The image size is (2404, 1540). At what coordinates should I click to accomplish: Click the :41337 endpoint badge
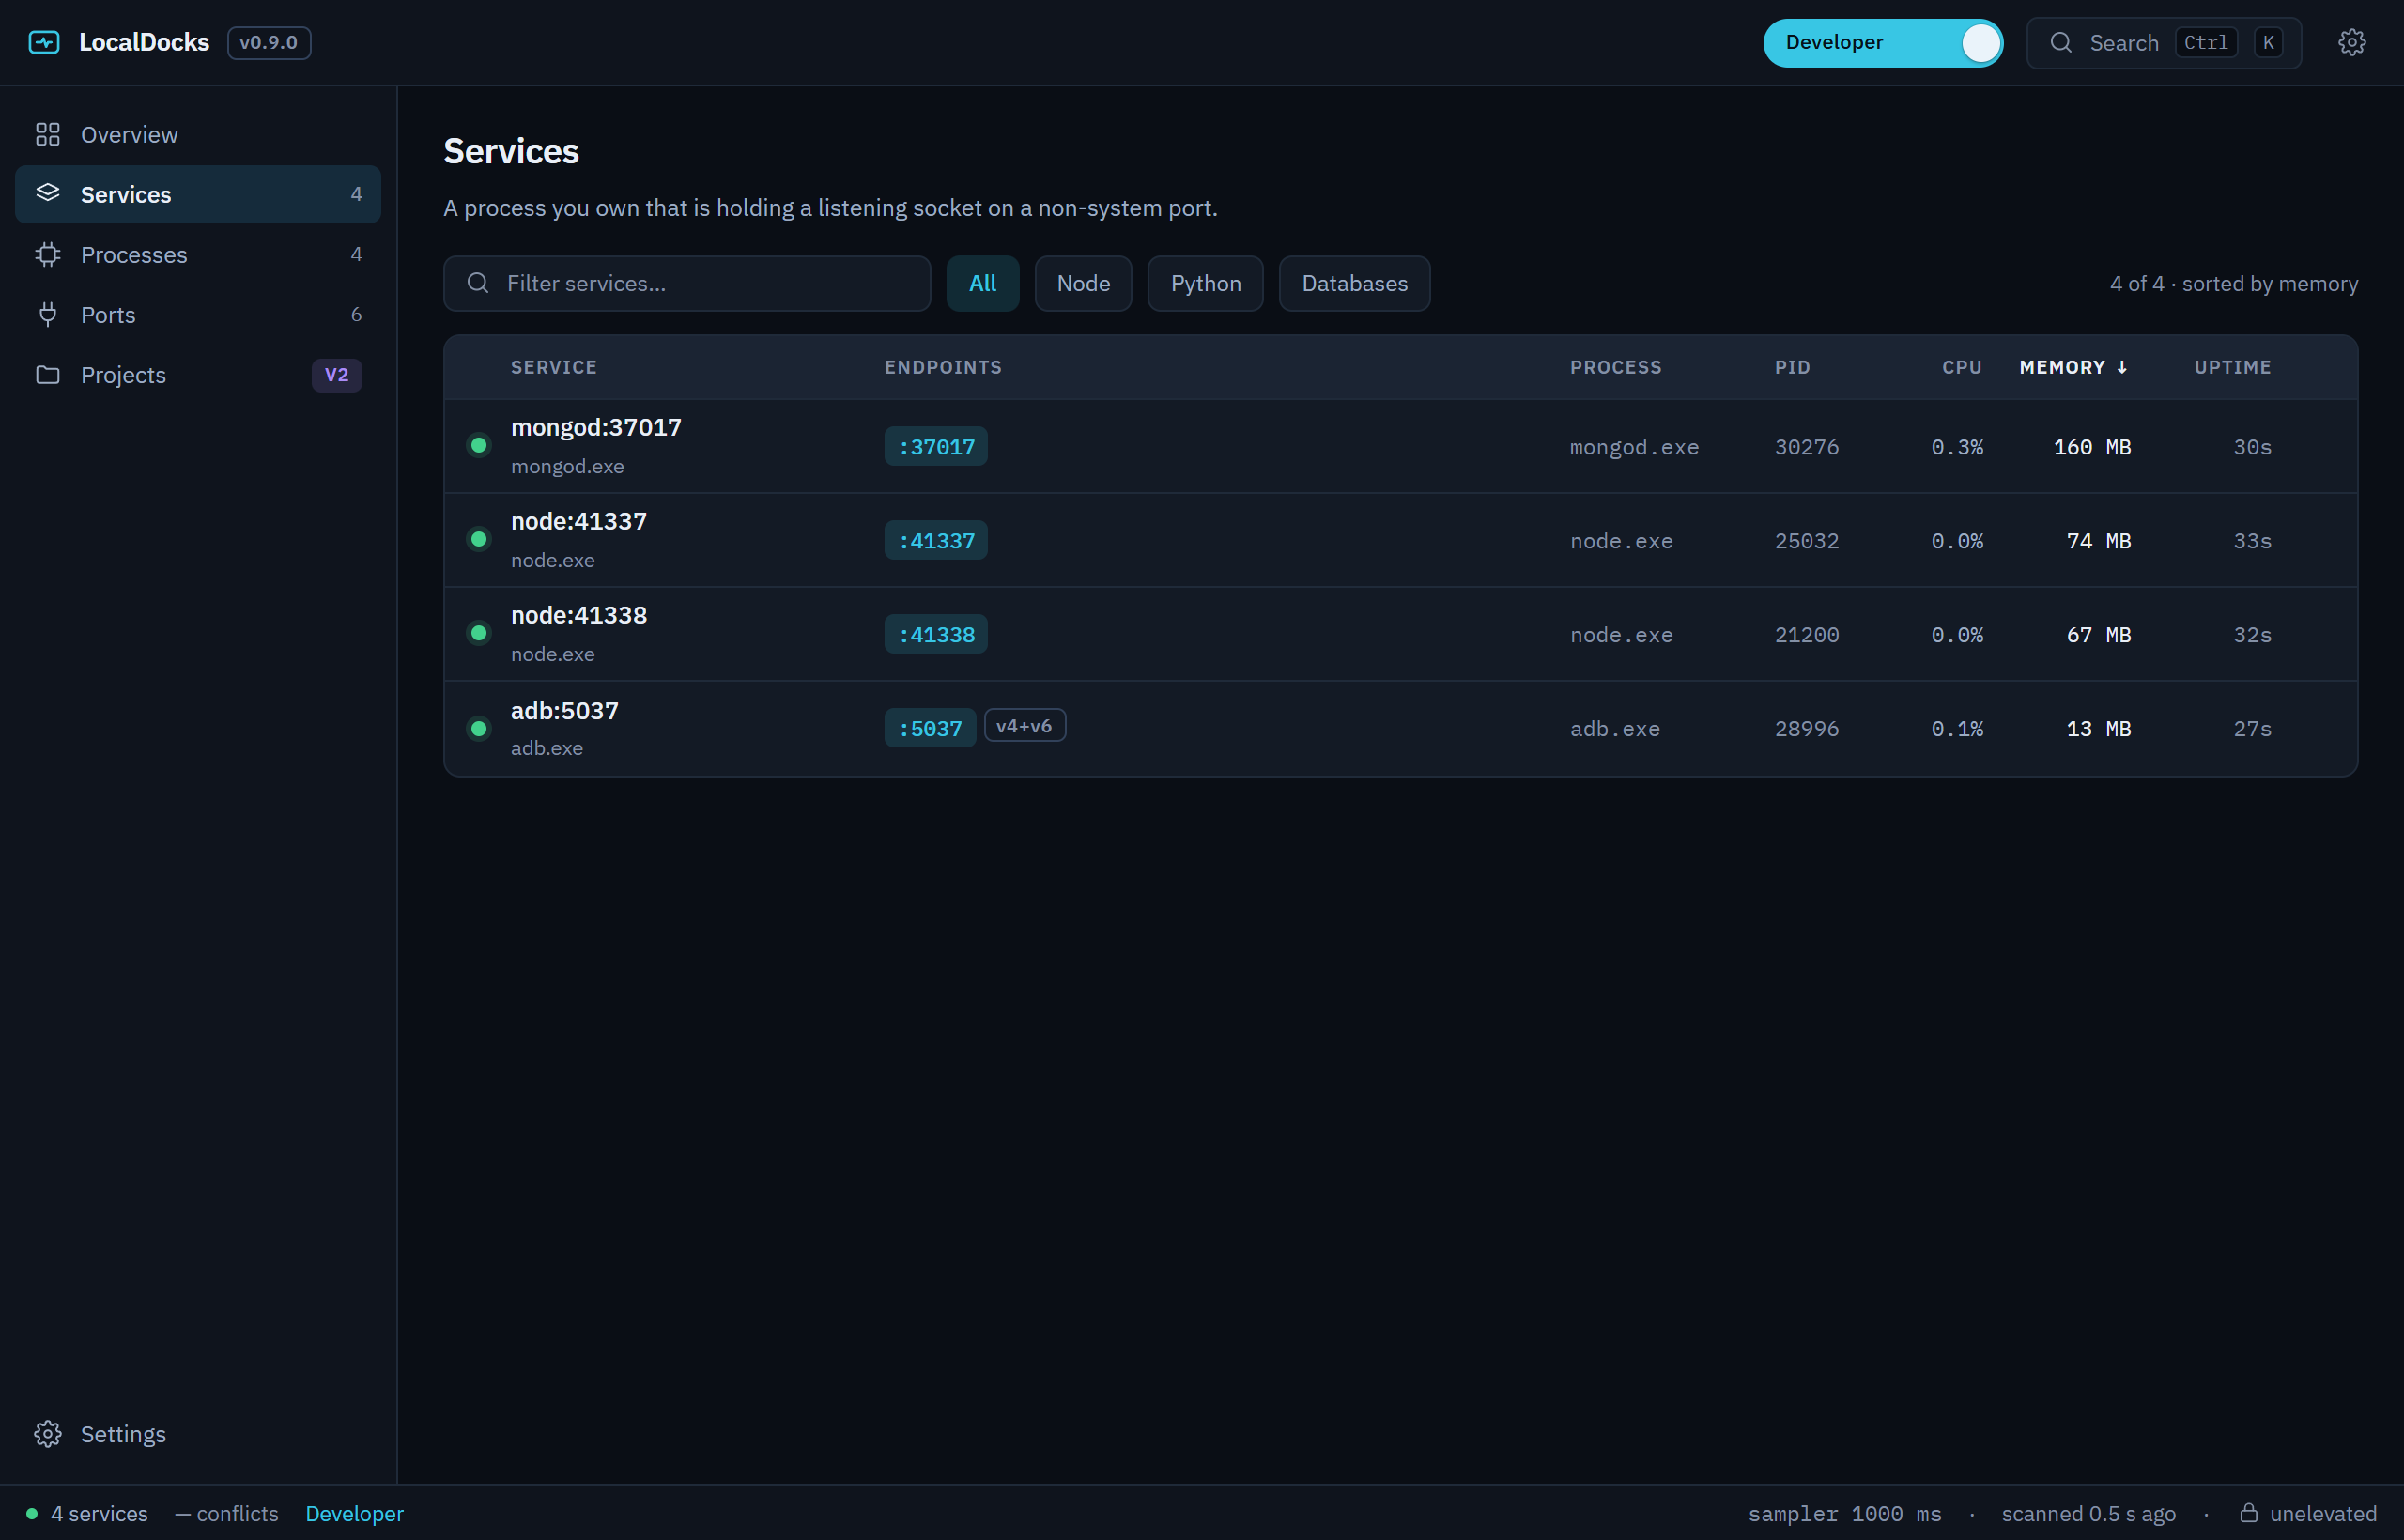point(935,540)
